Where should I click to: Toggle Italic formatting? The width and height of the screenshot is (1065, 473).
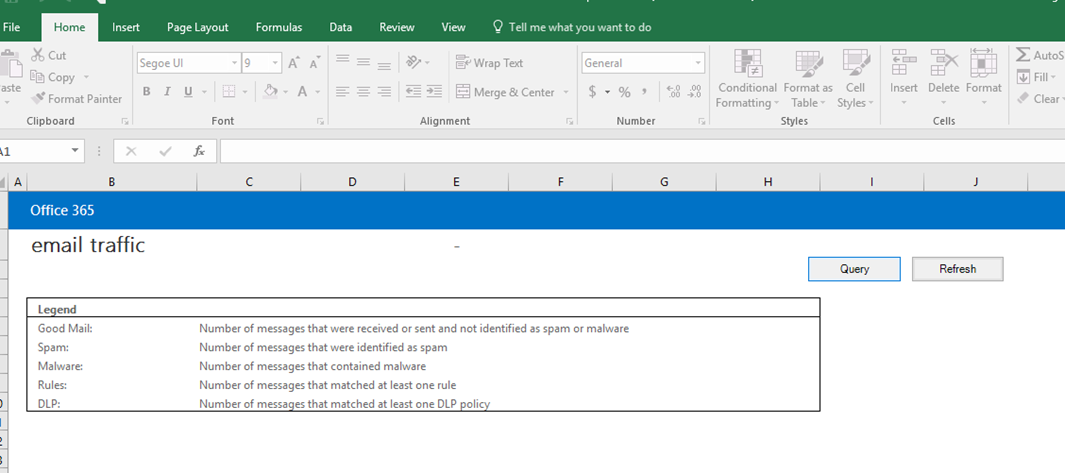[168, 92]
